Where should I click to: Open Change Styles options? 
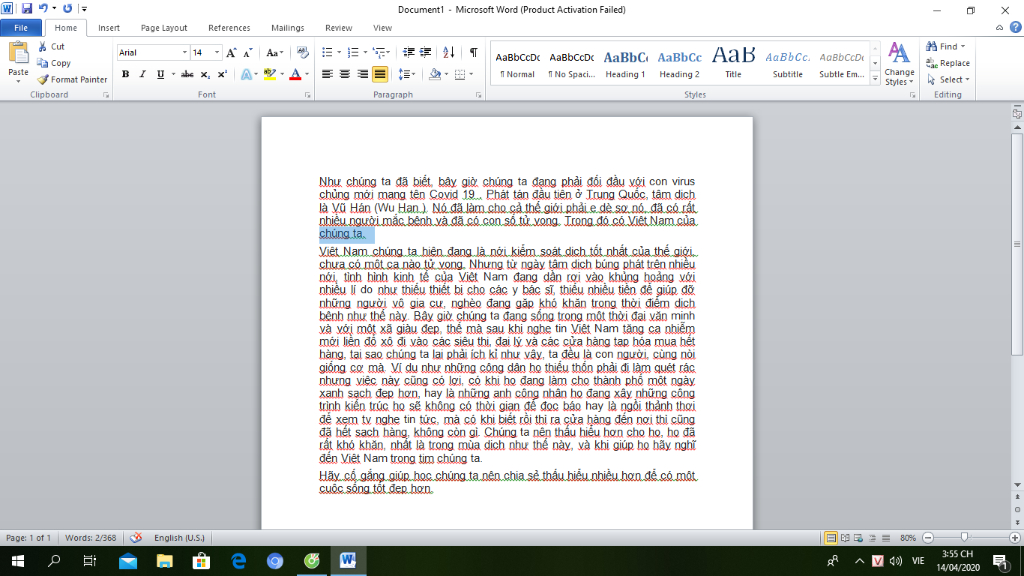pyautogui.click(x=899, y=64)
